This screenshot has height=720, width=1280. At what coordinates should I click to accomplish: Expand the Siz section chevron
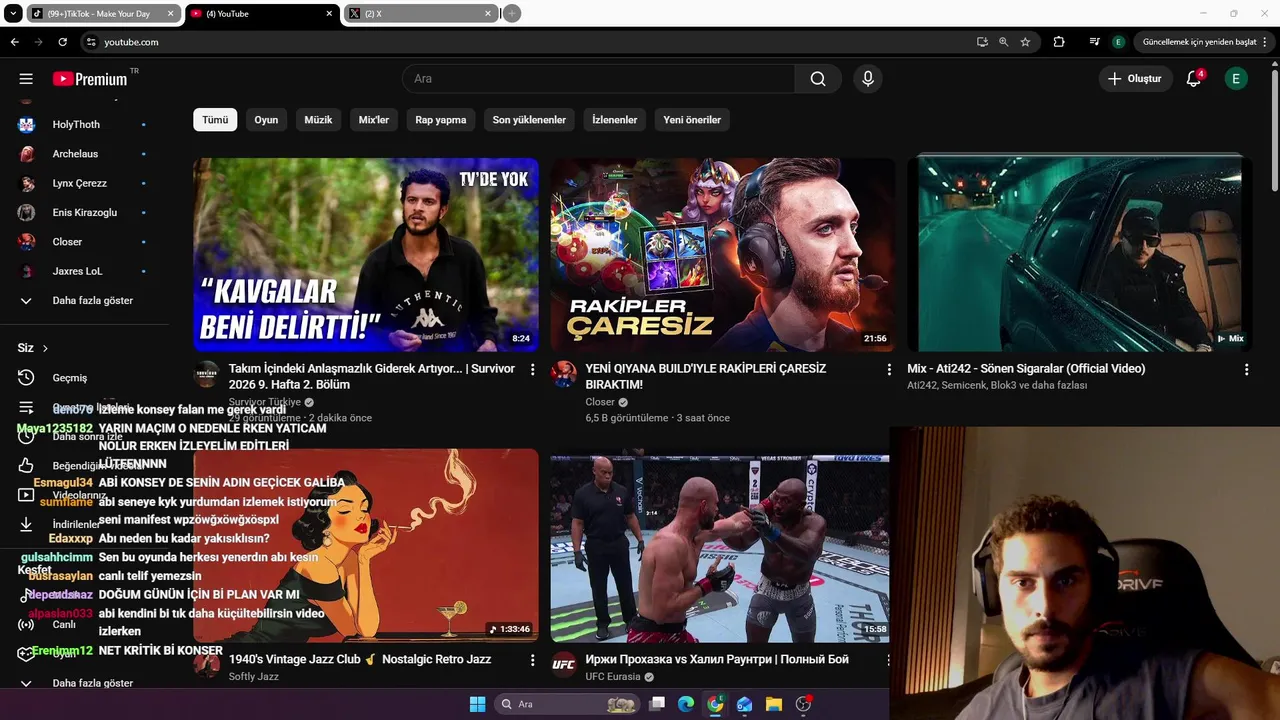45,348
